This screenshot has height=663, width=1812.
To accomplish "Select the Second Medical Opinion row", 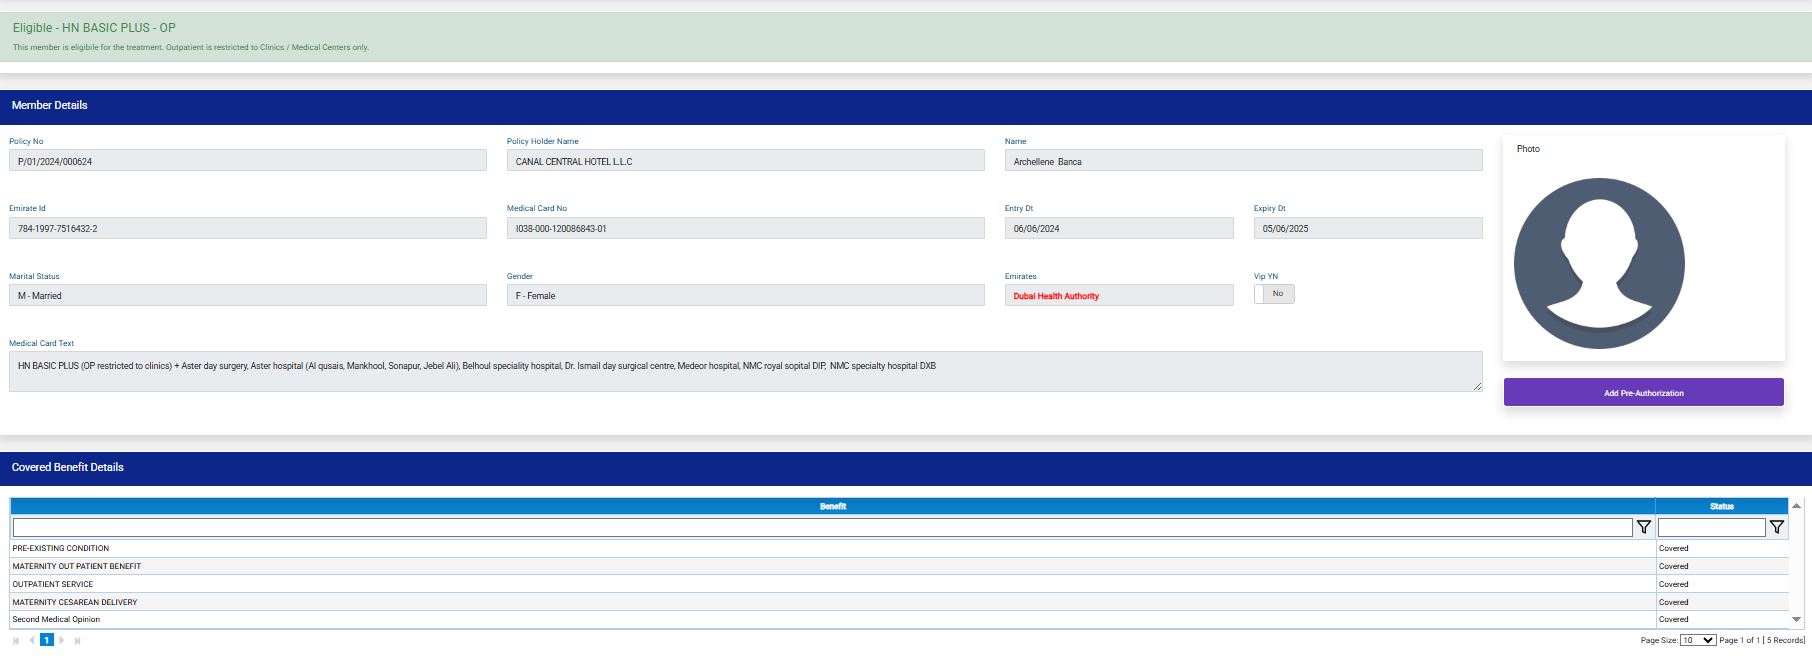I will [x=899, y=619].
